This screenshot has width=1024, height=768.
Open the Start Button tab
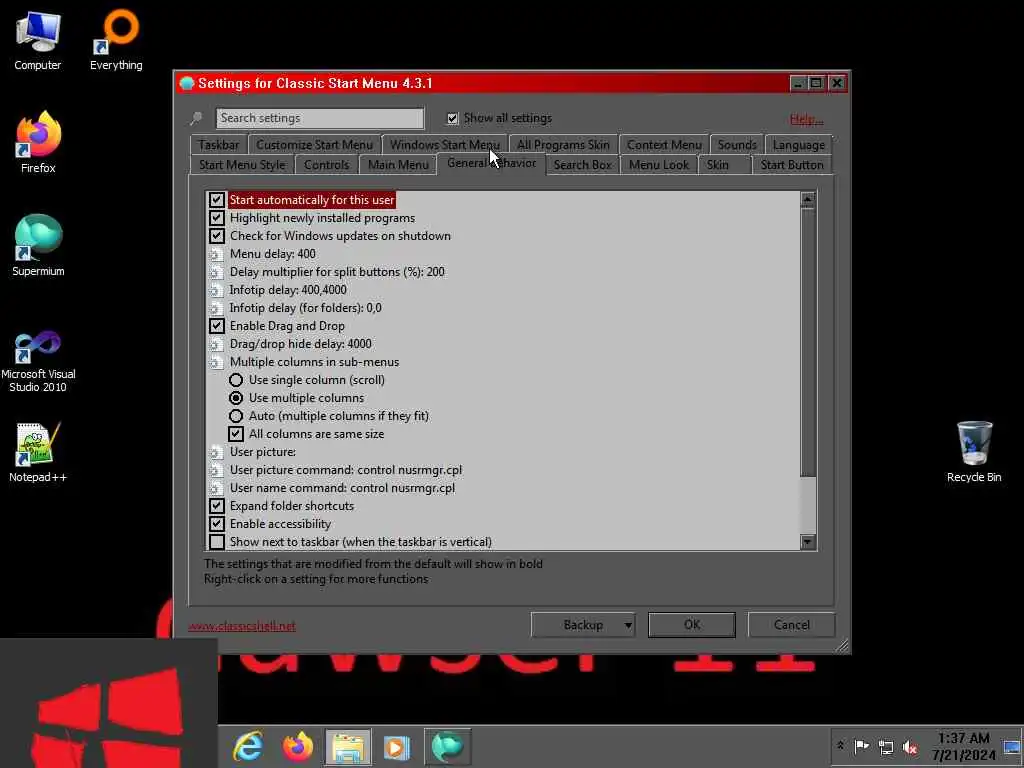pyautogui.click(x=792, y=165)
